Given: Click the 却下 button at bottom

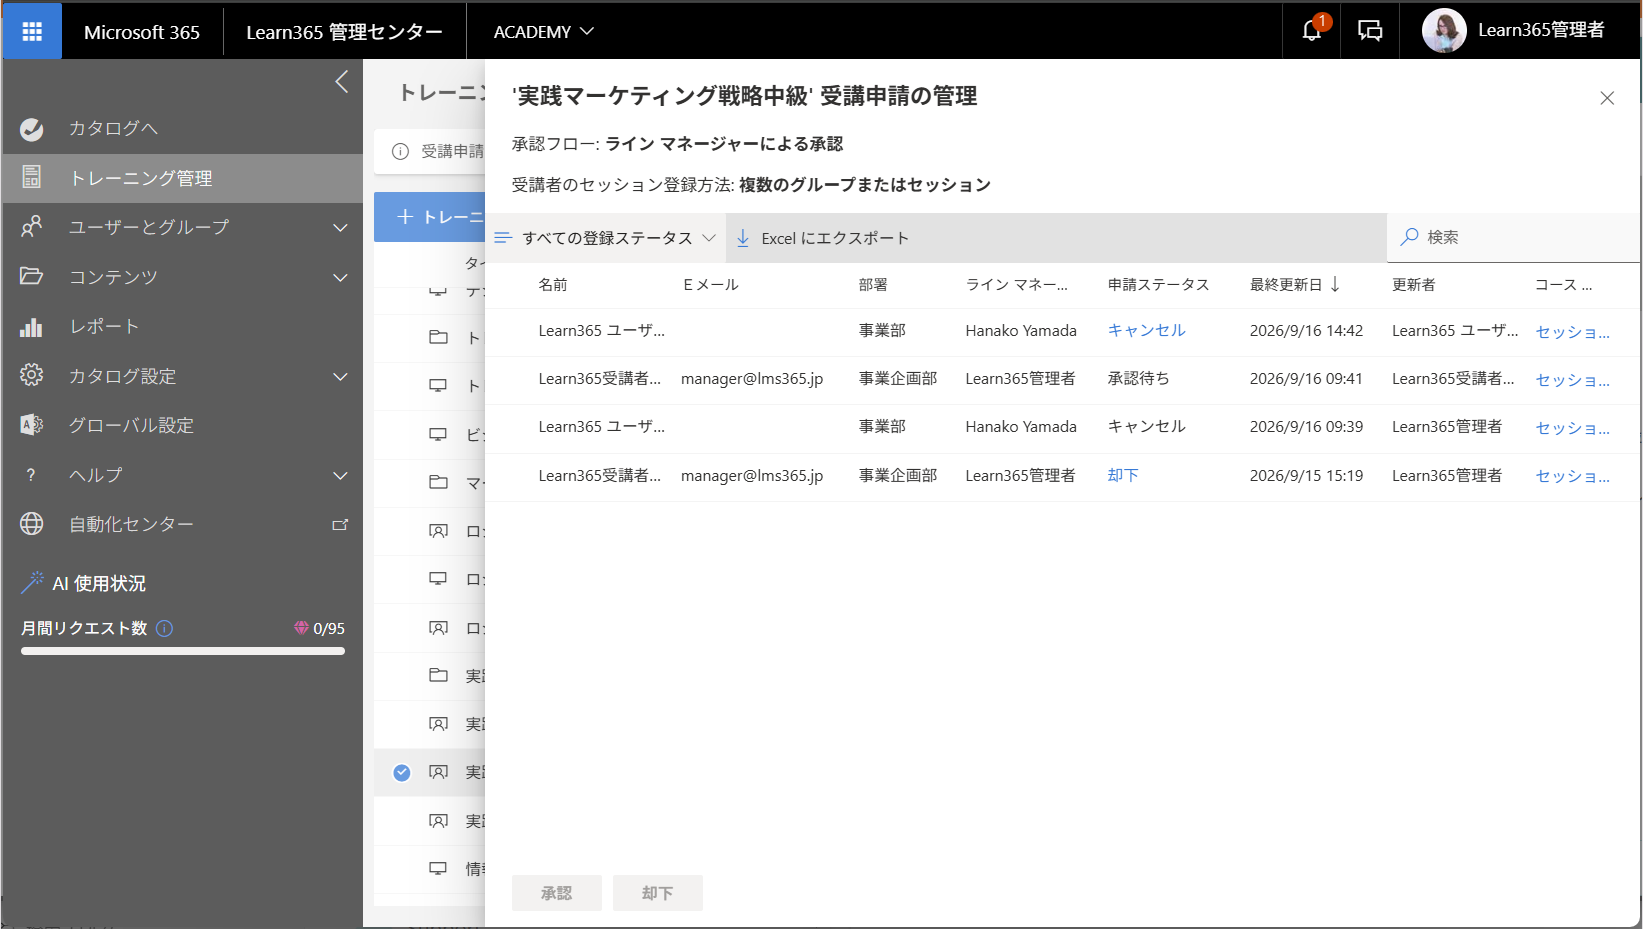Looking at the screenshot, I should pos(658,893).
